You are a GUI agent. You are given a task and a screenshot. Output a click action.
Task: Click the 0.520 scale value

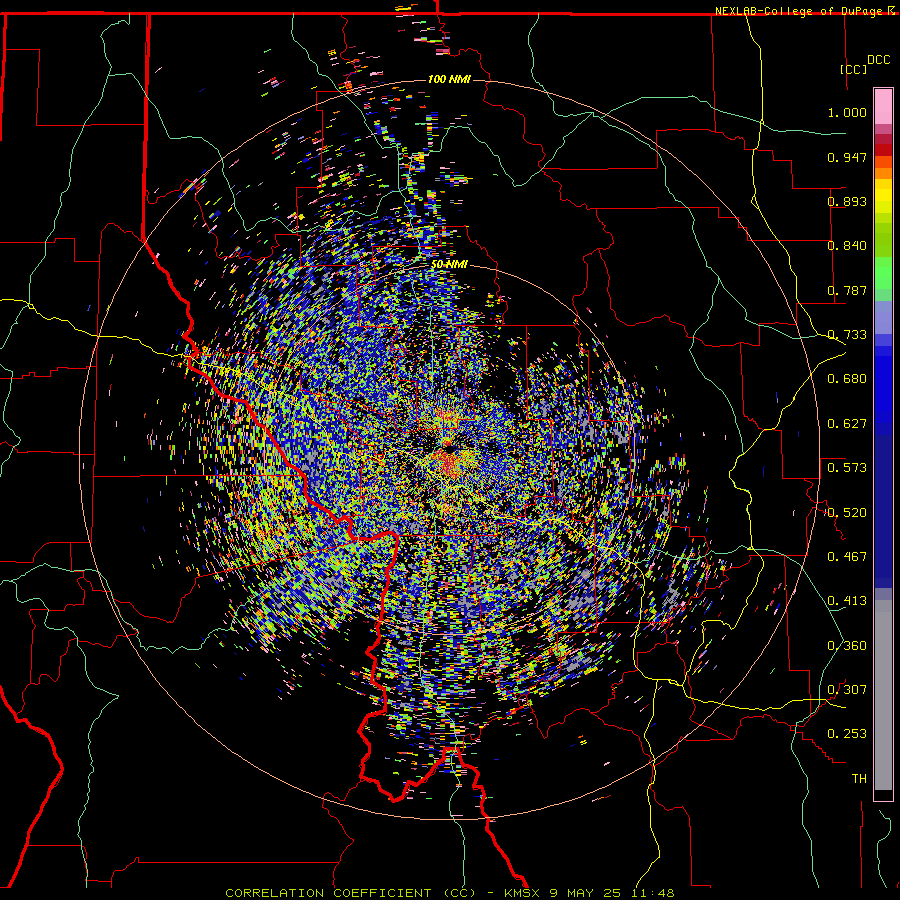pyautogui.click(x=847, y=513)
